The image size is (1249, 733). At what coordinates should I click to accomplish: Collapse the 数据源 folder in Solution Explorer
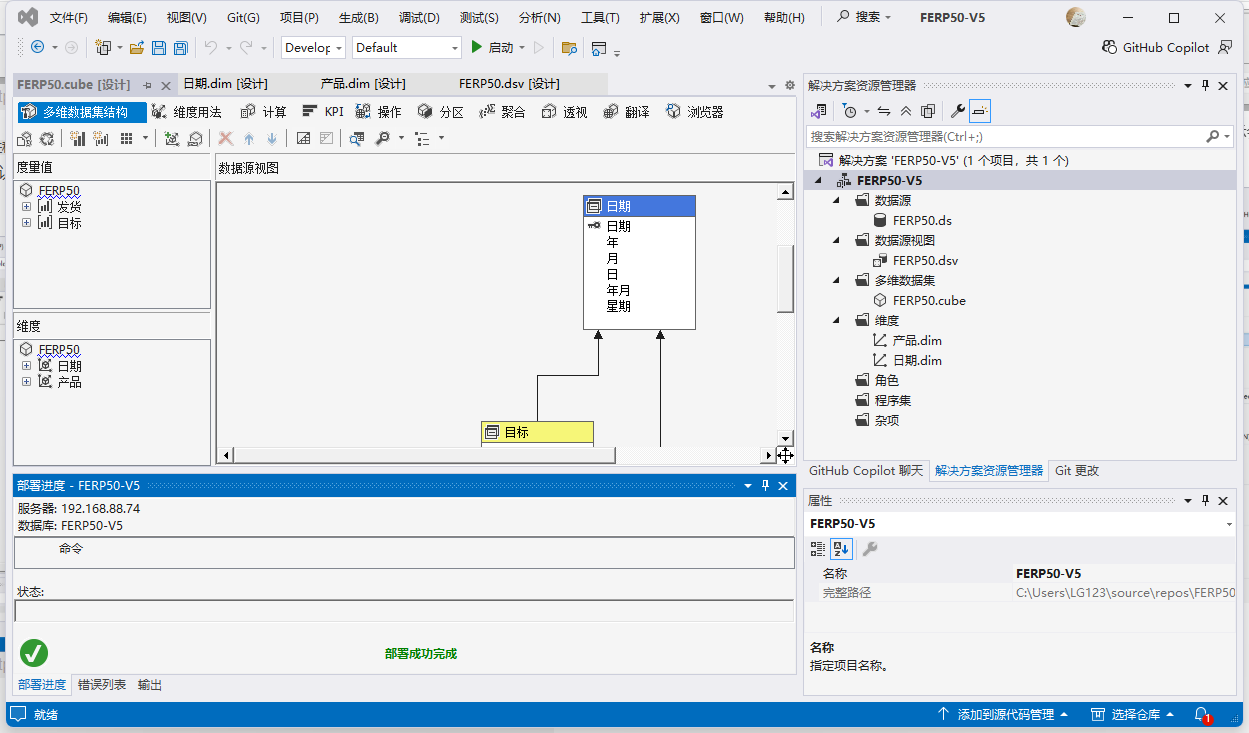point(838,200)
